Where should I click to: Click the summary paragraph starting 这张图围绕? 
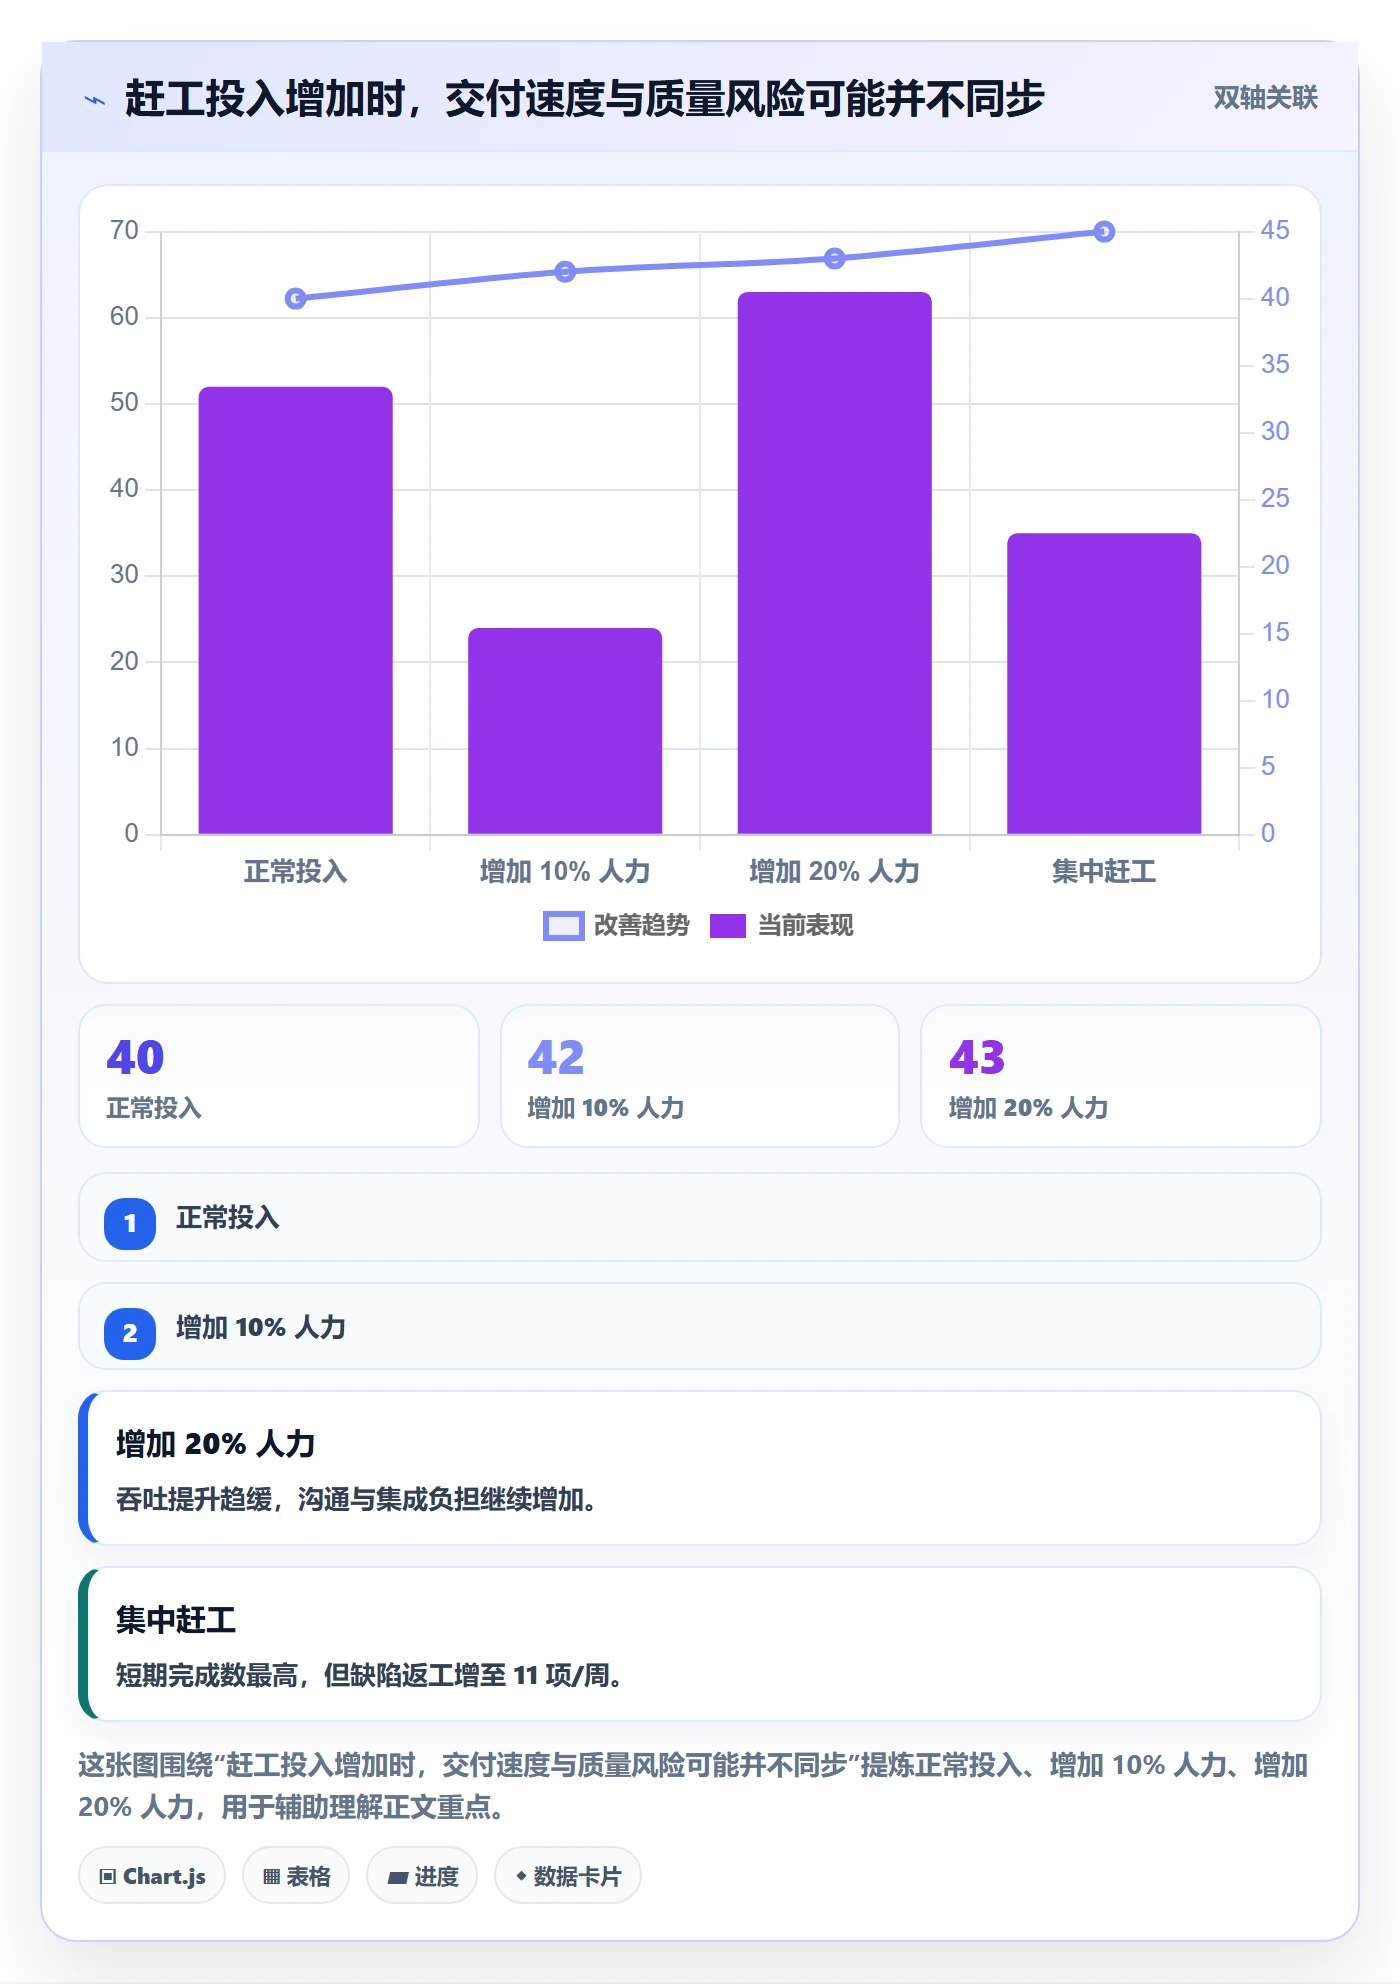[693, 1786]
